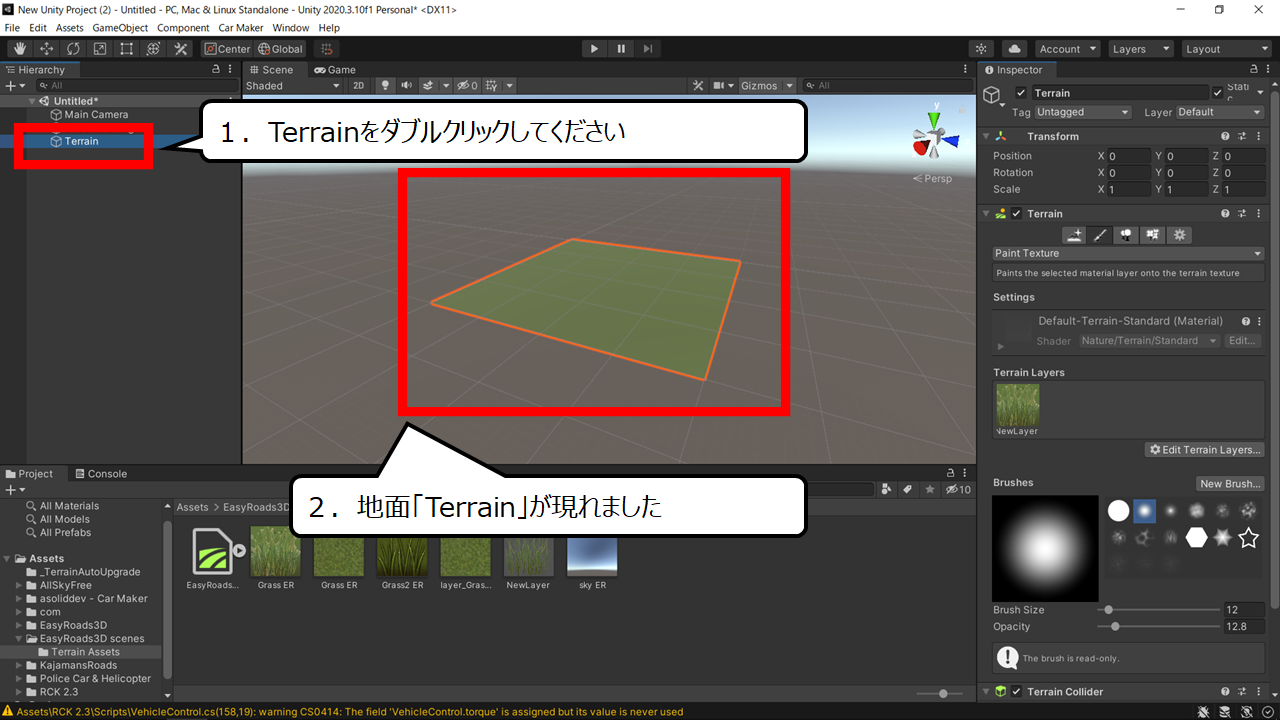Open Shaded draw mode dropdown

(x=294, y=86)
